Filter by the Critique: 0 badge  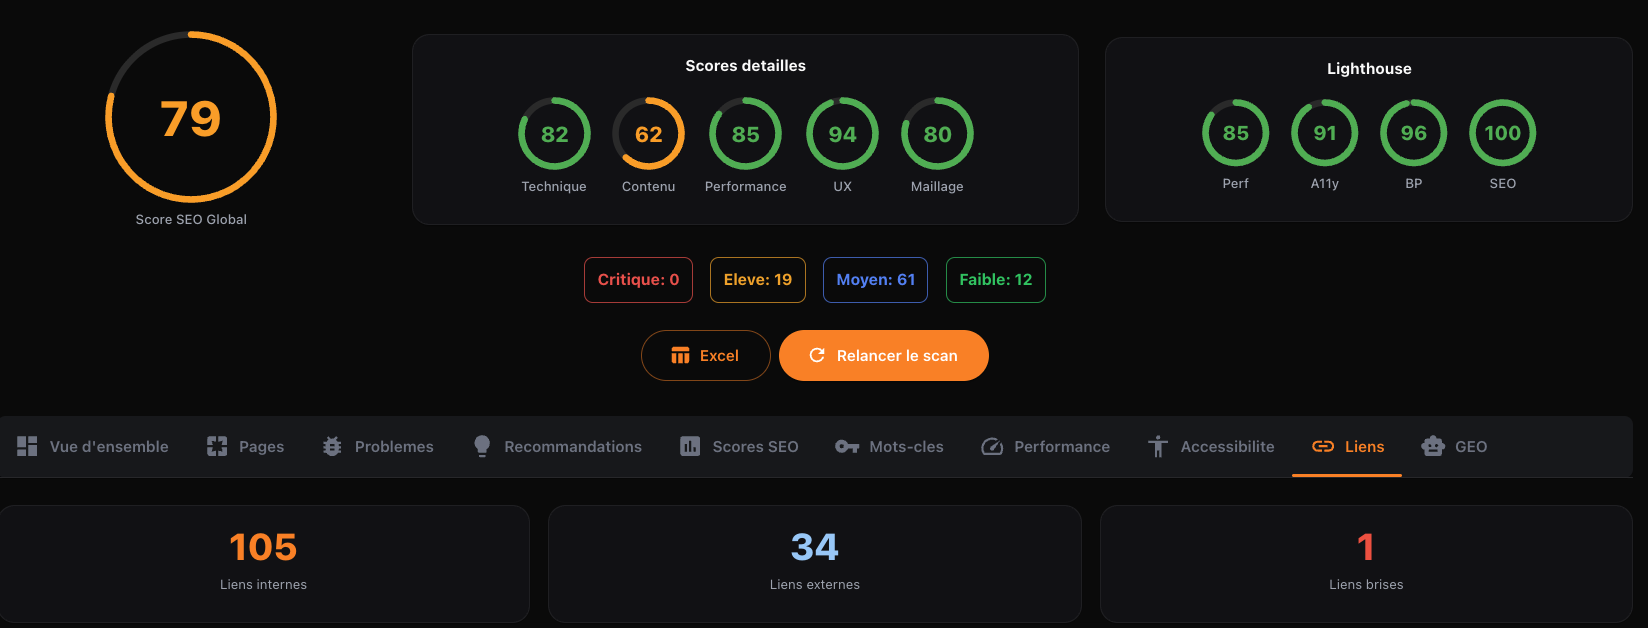tap(638, 280)
